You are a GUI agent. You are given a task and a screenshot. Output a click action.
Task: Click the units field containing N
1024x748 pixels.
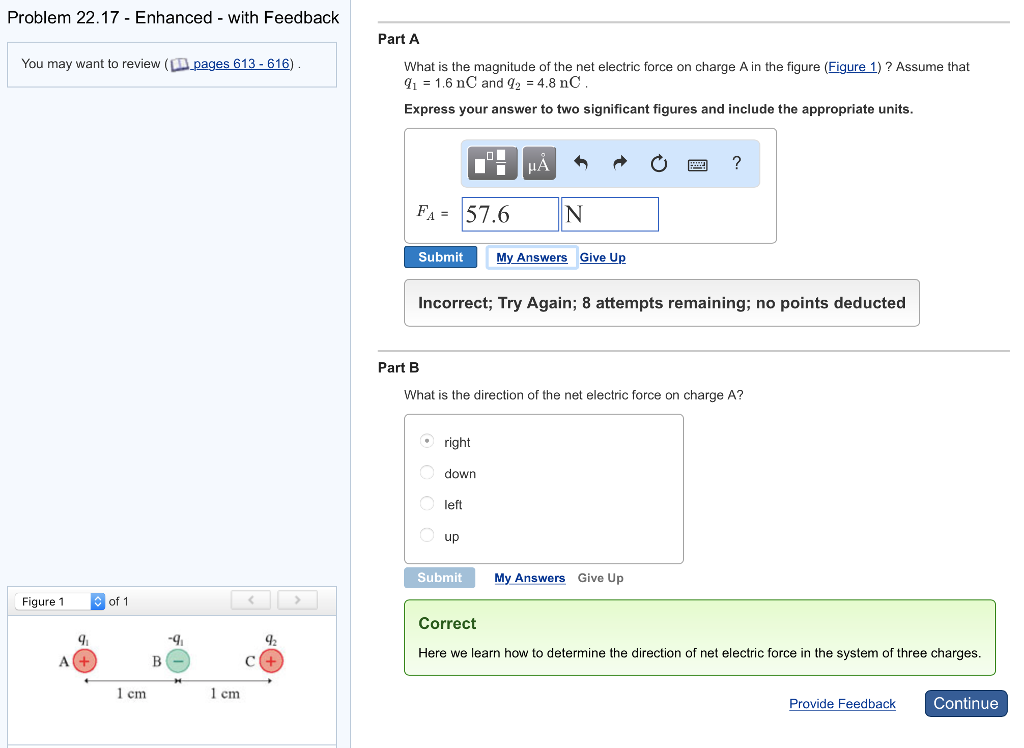(610, 214)
